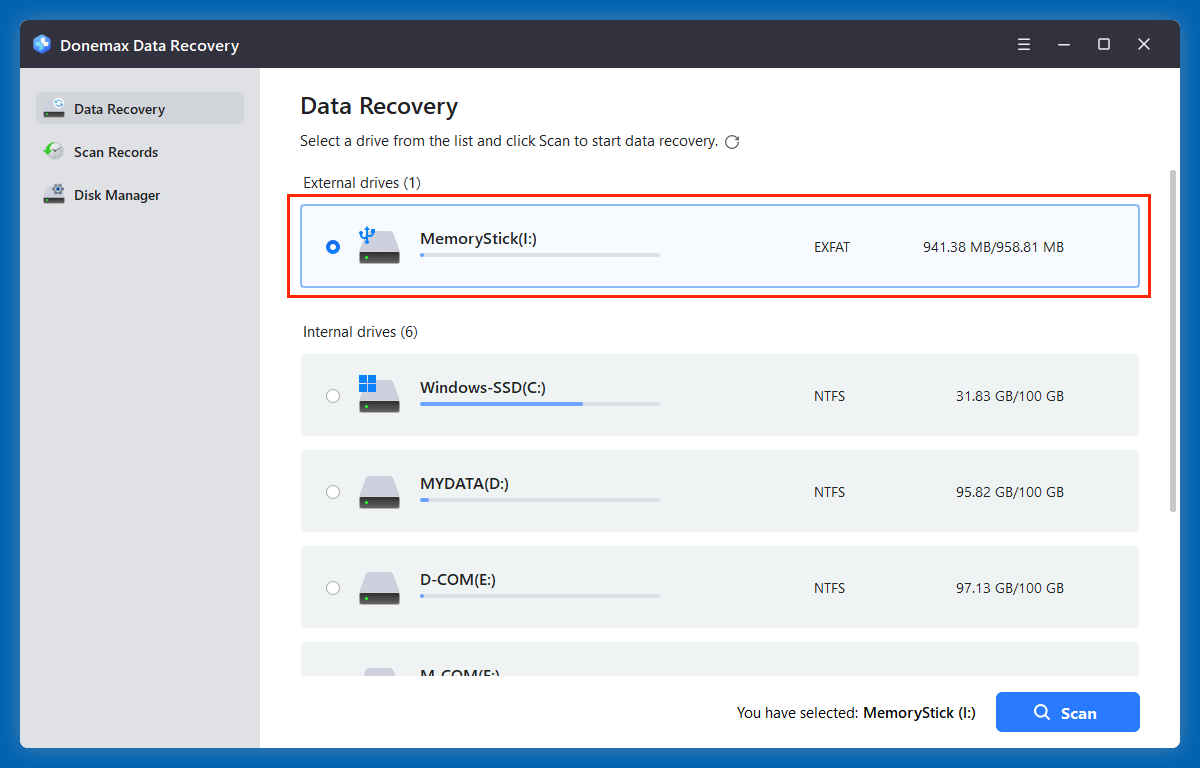
Task: Select the Data Recovery sidebar icon
Action: [54, 108]
